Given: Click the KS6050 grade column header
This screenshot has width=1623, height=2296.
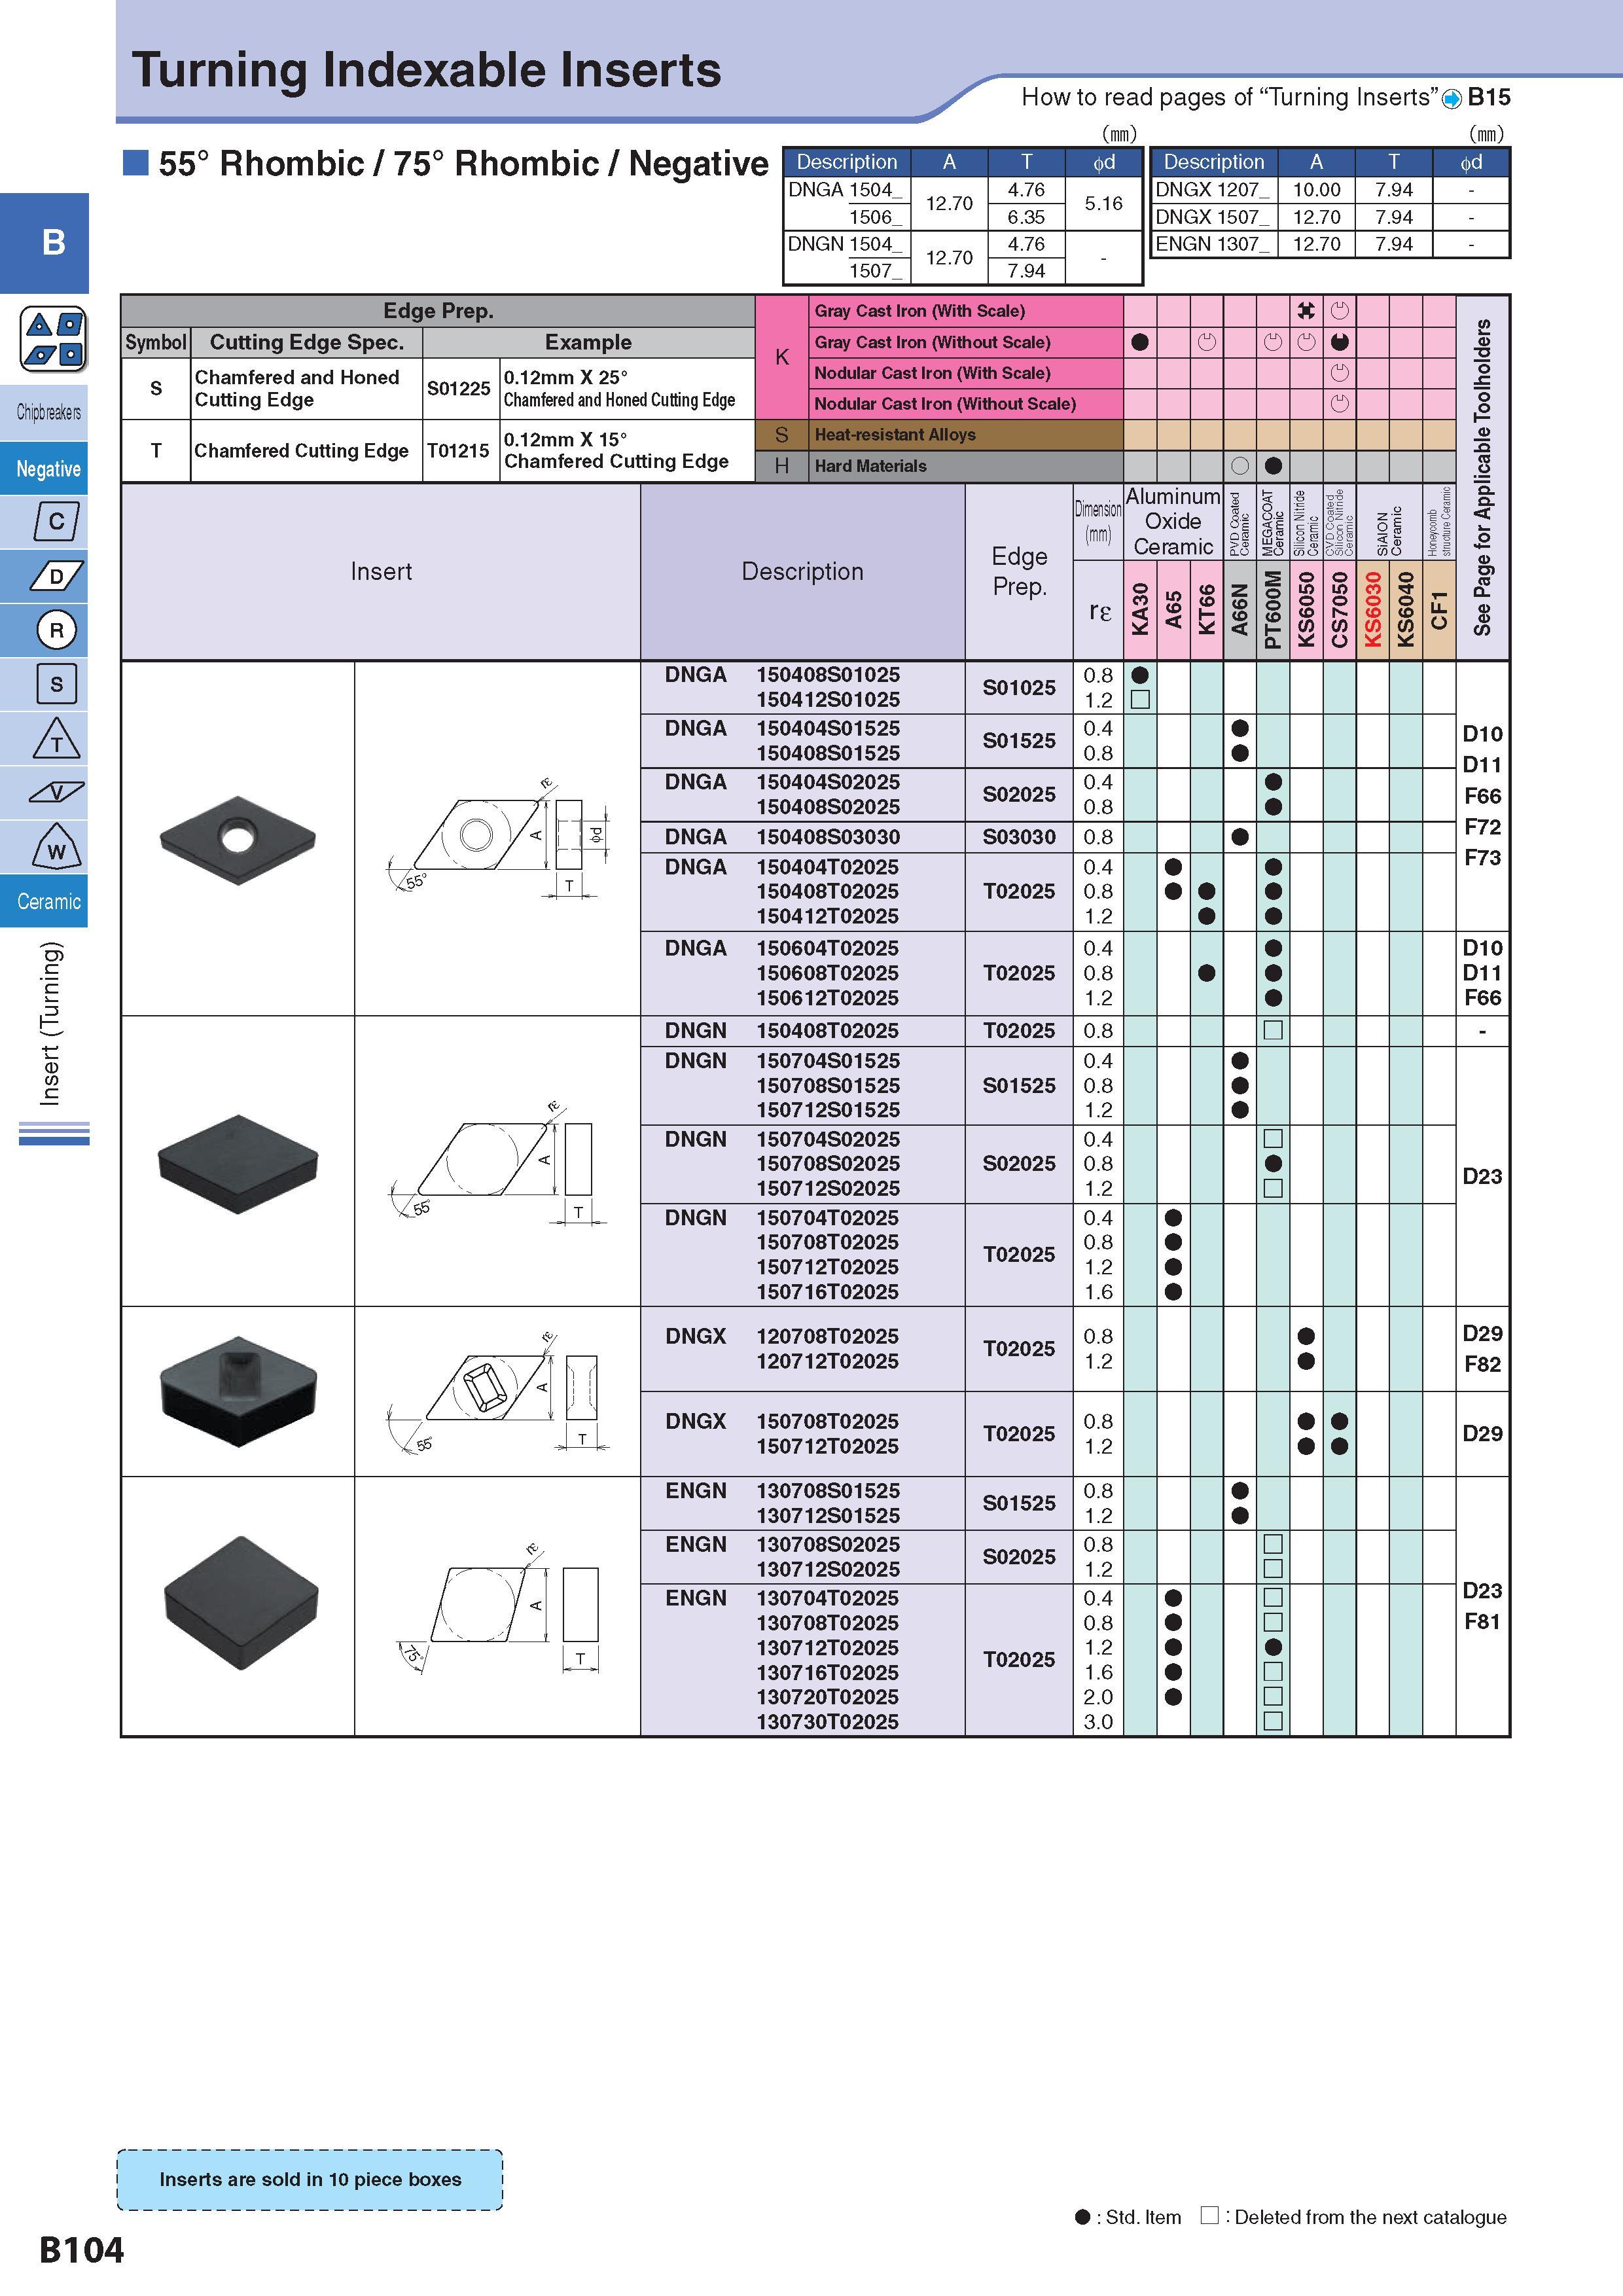Looking at the screenshot, I should 1306,609.
